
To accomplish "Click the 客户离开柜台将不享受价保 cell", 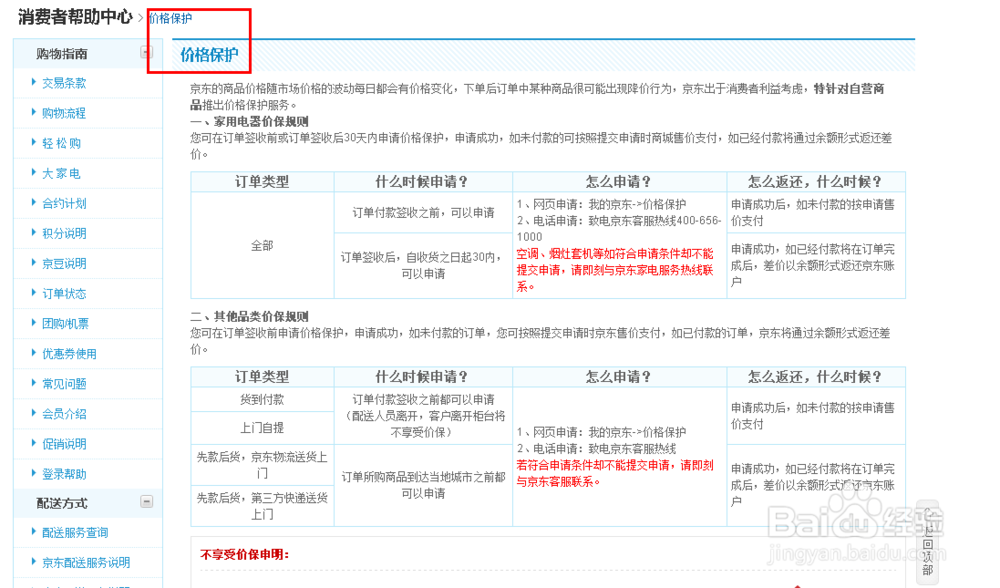I will point(423,416).
